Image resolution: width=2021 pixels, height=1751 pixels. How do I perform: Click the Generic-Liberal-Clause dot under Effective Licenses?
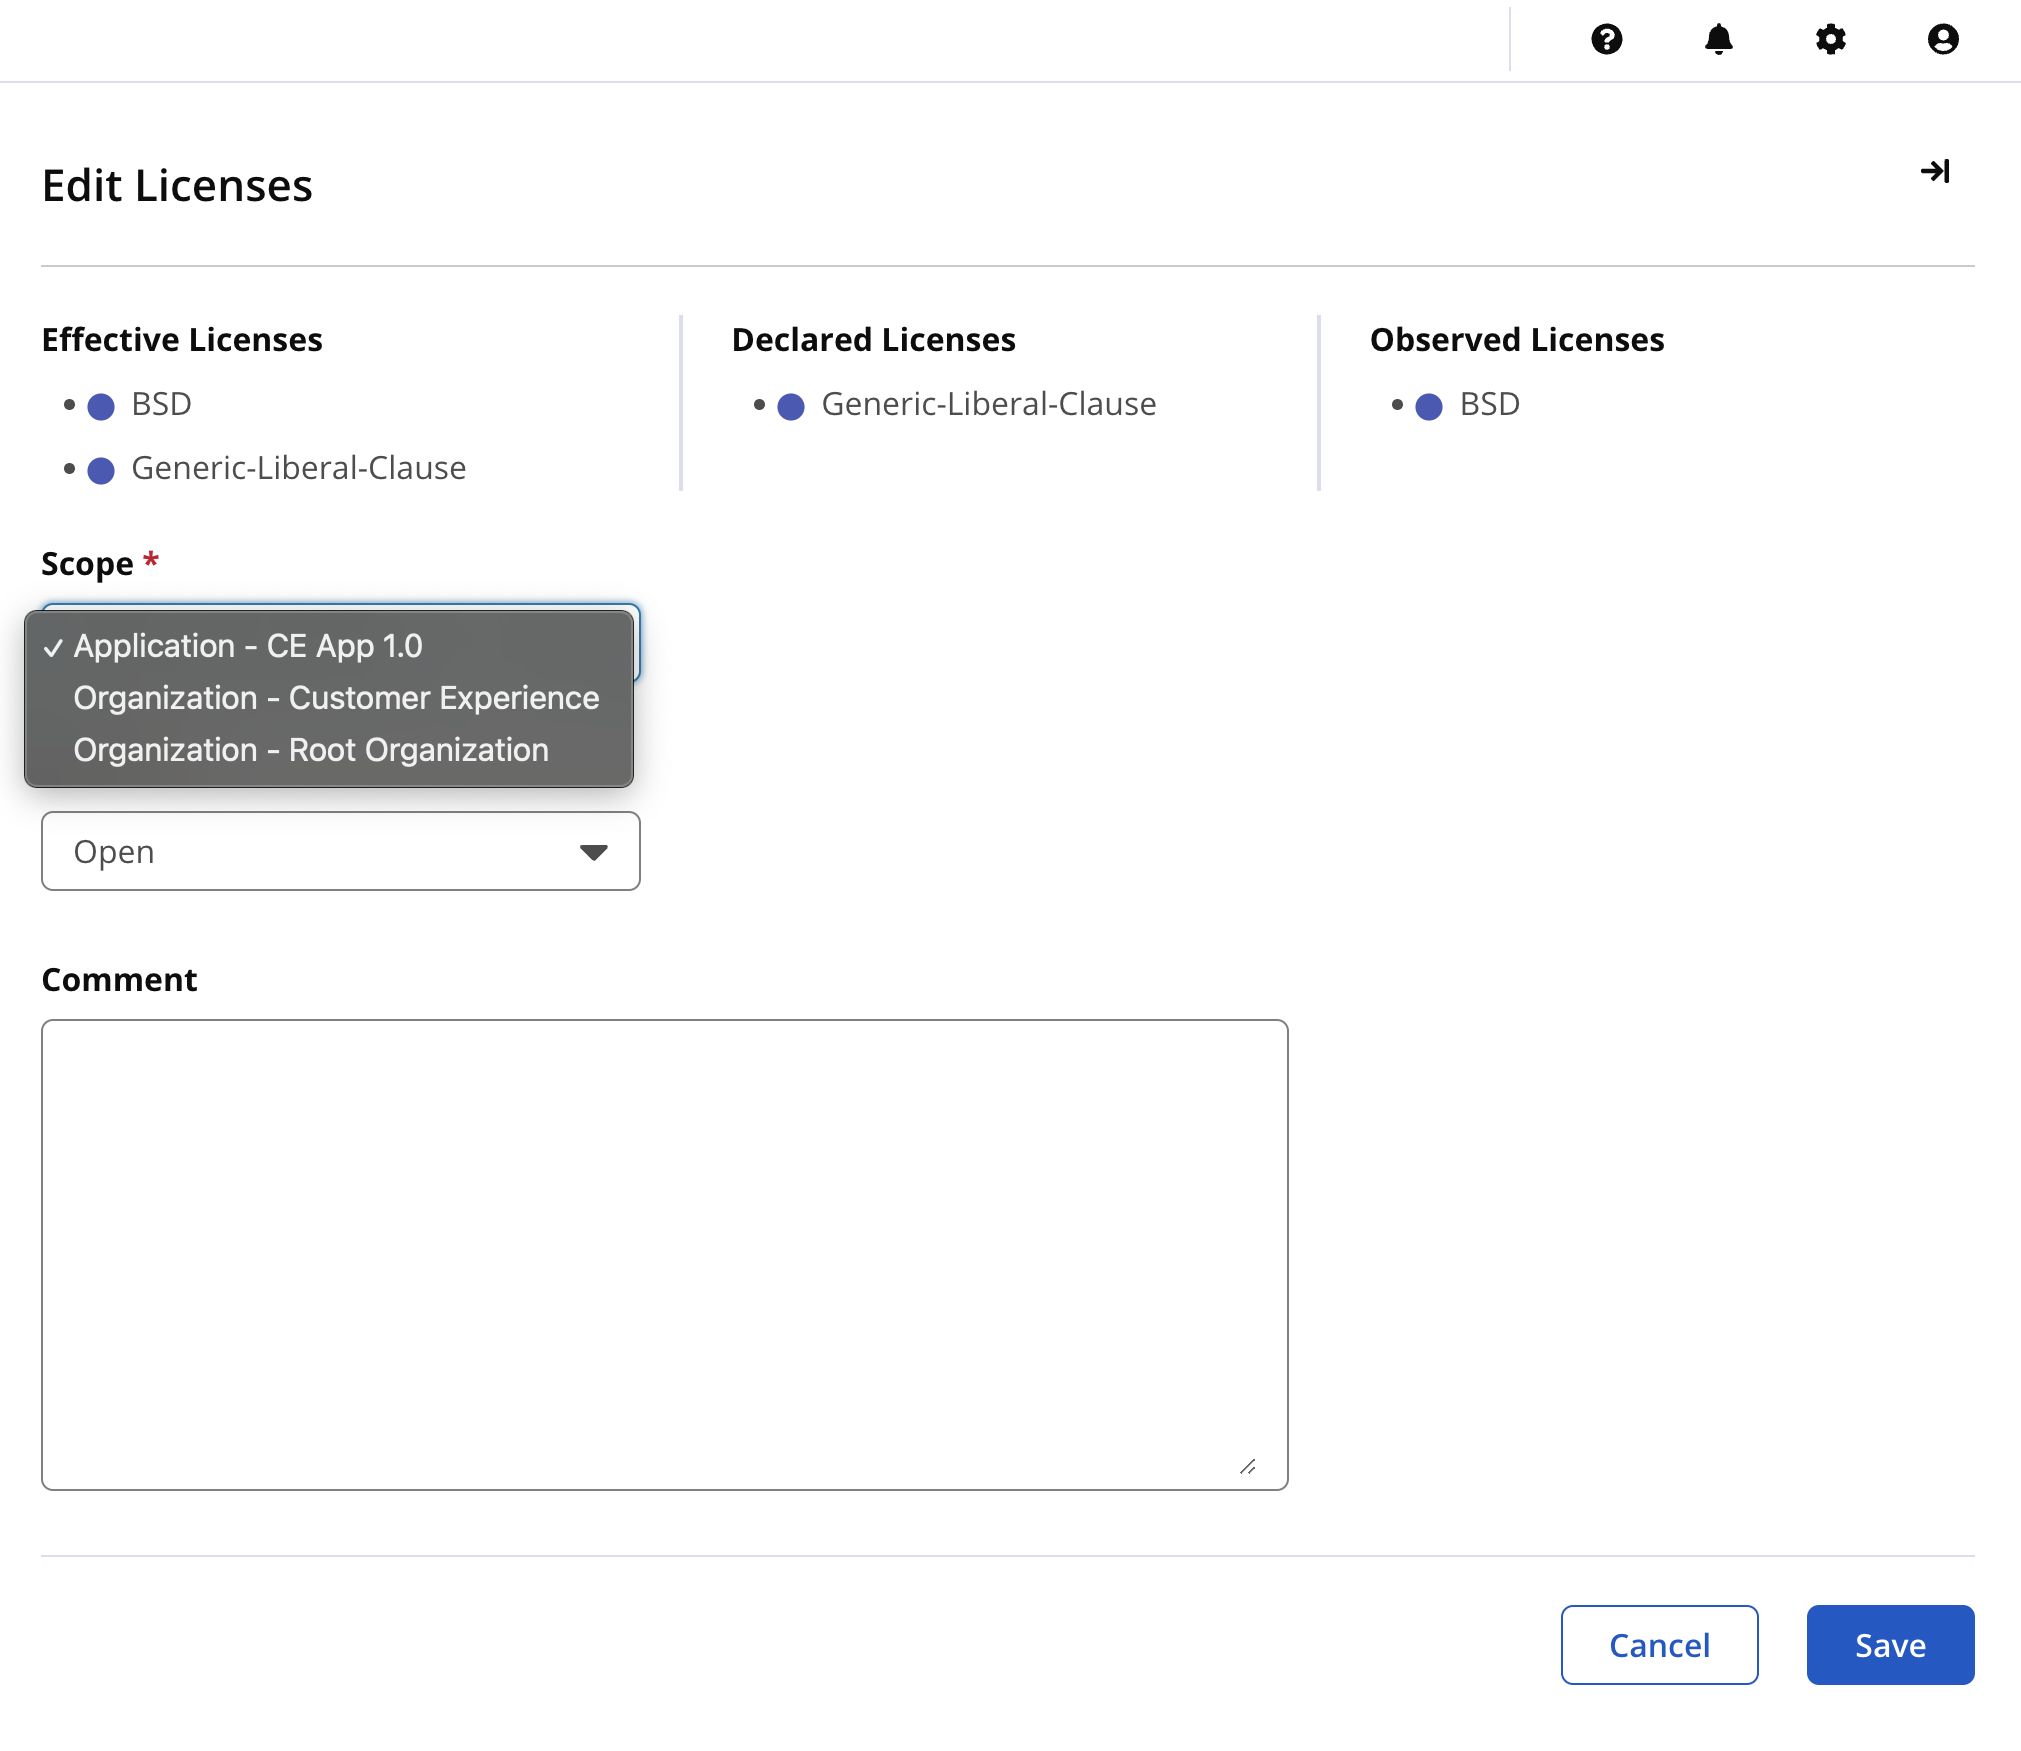(101, 471)
